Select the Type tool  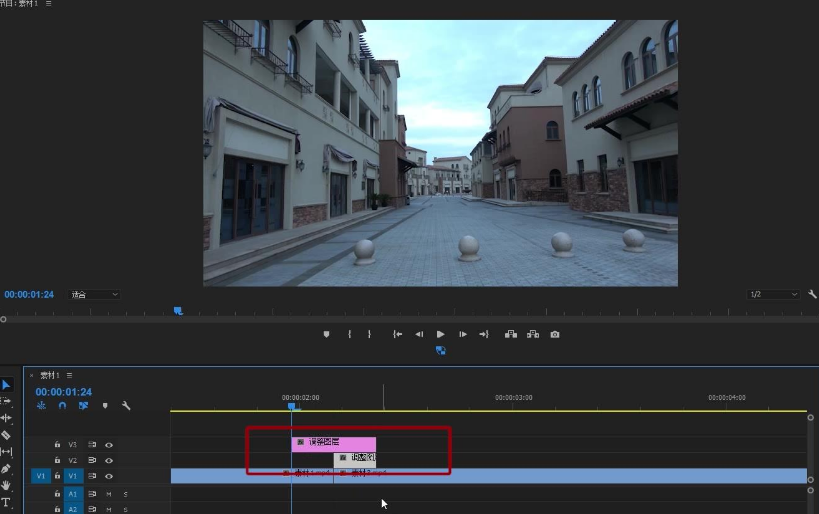(x=6, y=502)
